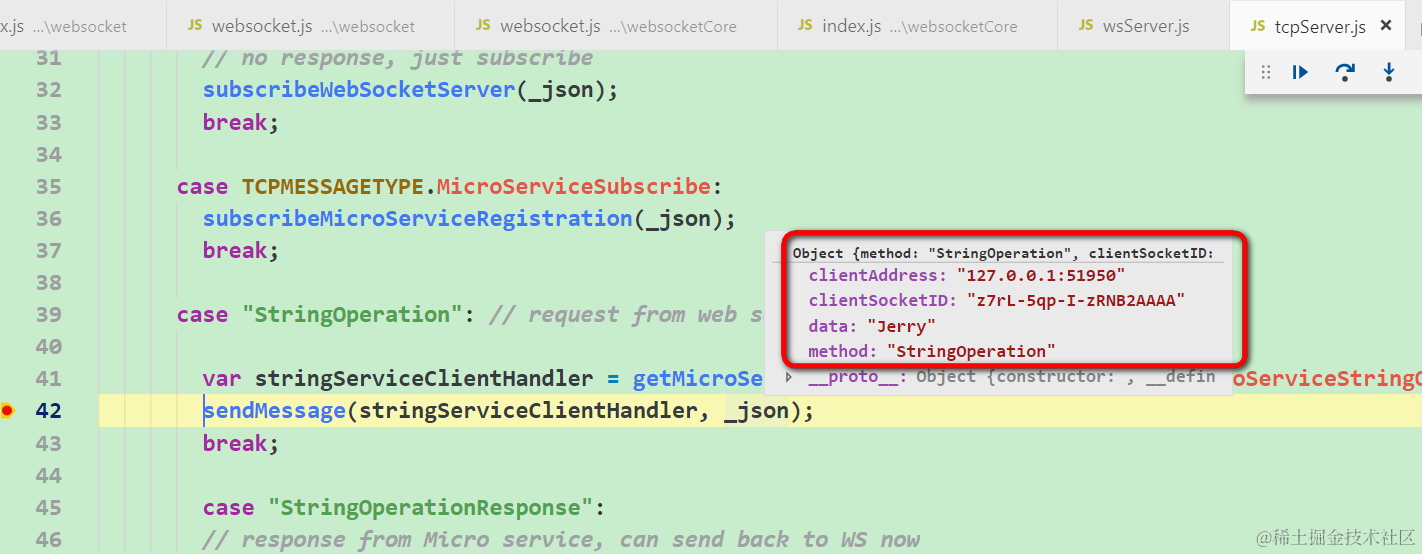Image resolution: width=1422 pixels, height=554 pixels.
Task: Open websocket.js tab in websocketCore folder
Action: [616, 26]
